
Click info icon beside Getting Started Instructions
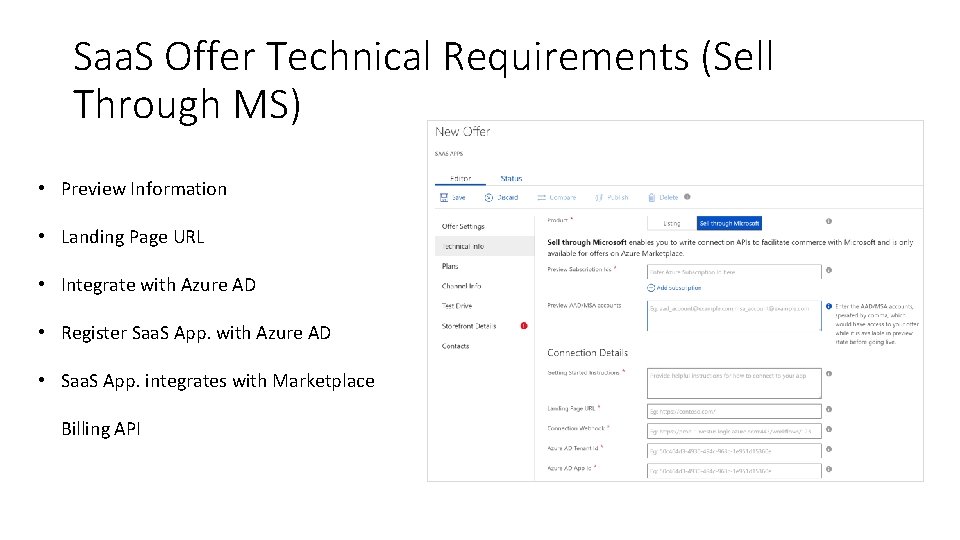828,373
